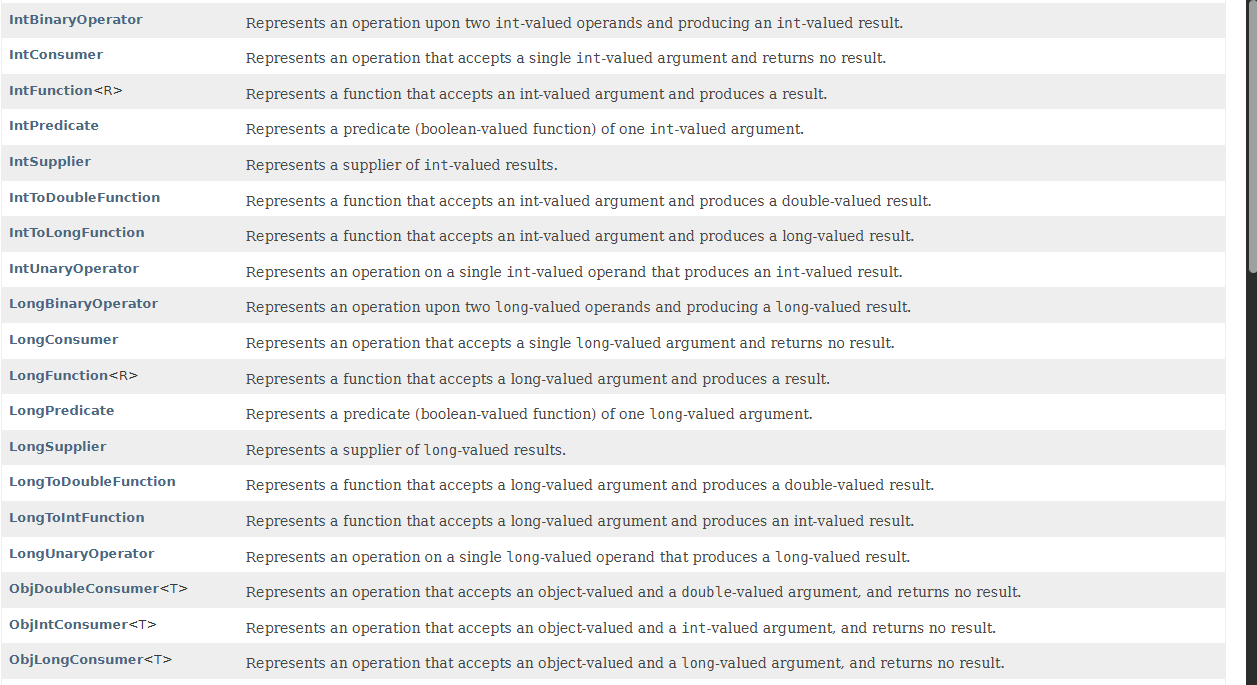Go to the IntPredicate page
1257x685 pixels.
[54, 126]
